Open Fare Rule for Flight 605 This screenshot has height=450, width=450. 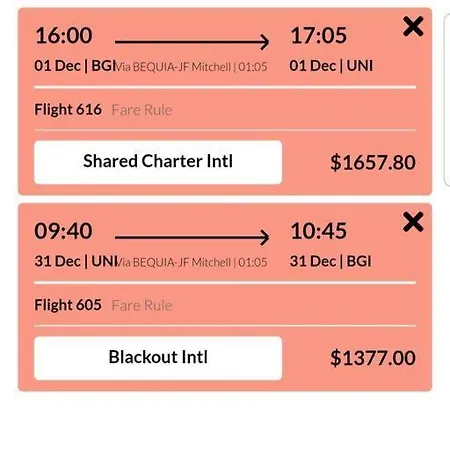tap(142, 305)
